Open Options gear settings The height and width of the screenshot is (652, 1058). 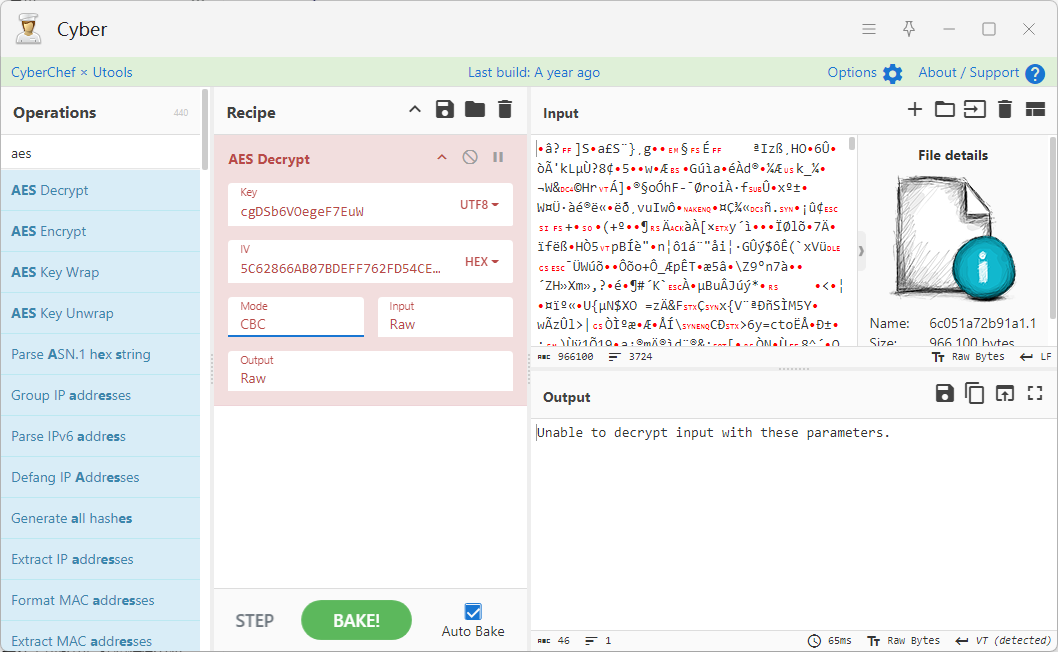pyautogui.click(x=893, y=74)
